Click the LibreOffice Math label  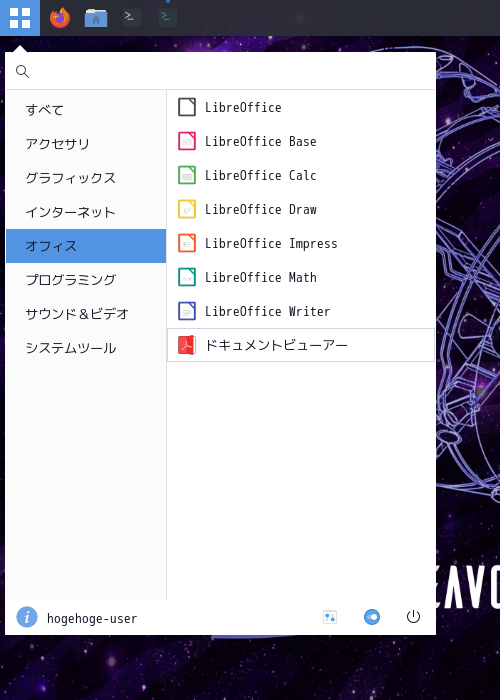[261, 277]
